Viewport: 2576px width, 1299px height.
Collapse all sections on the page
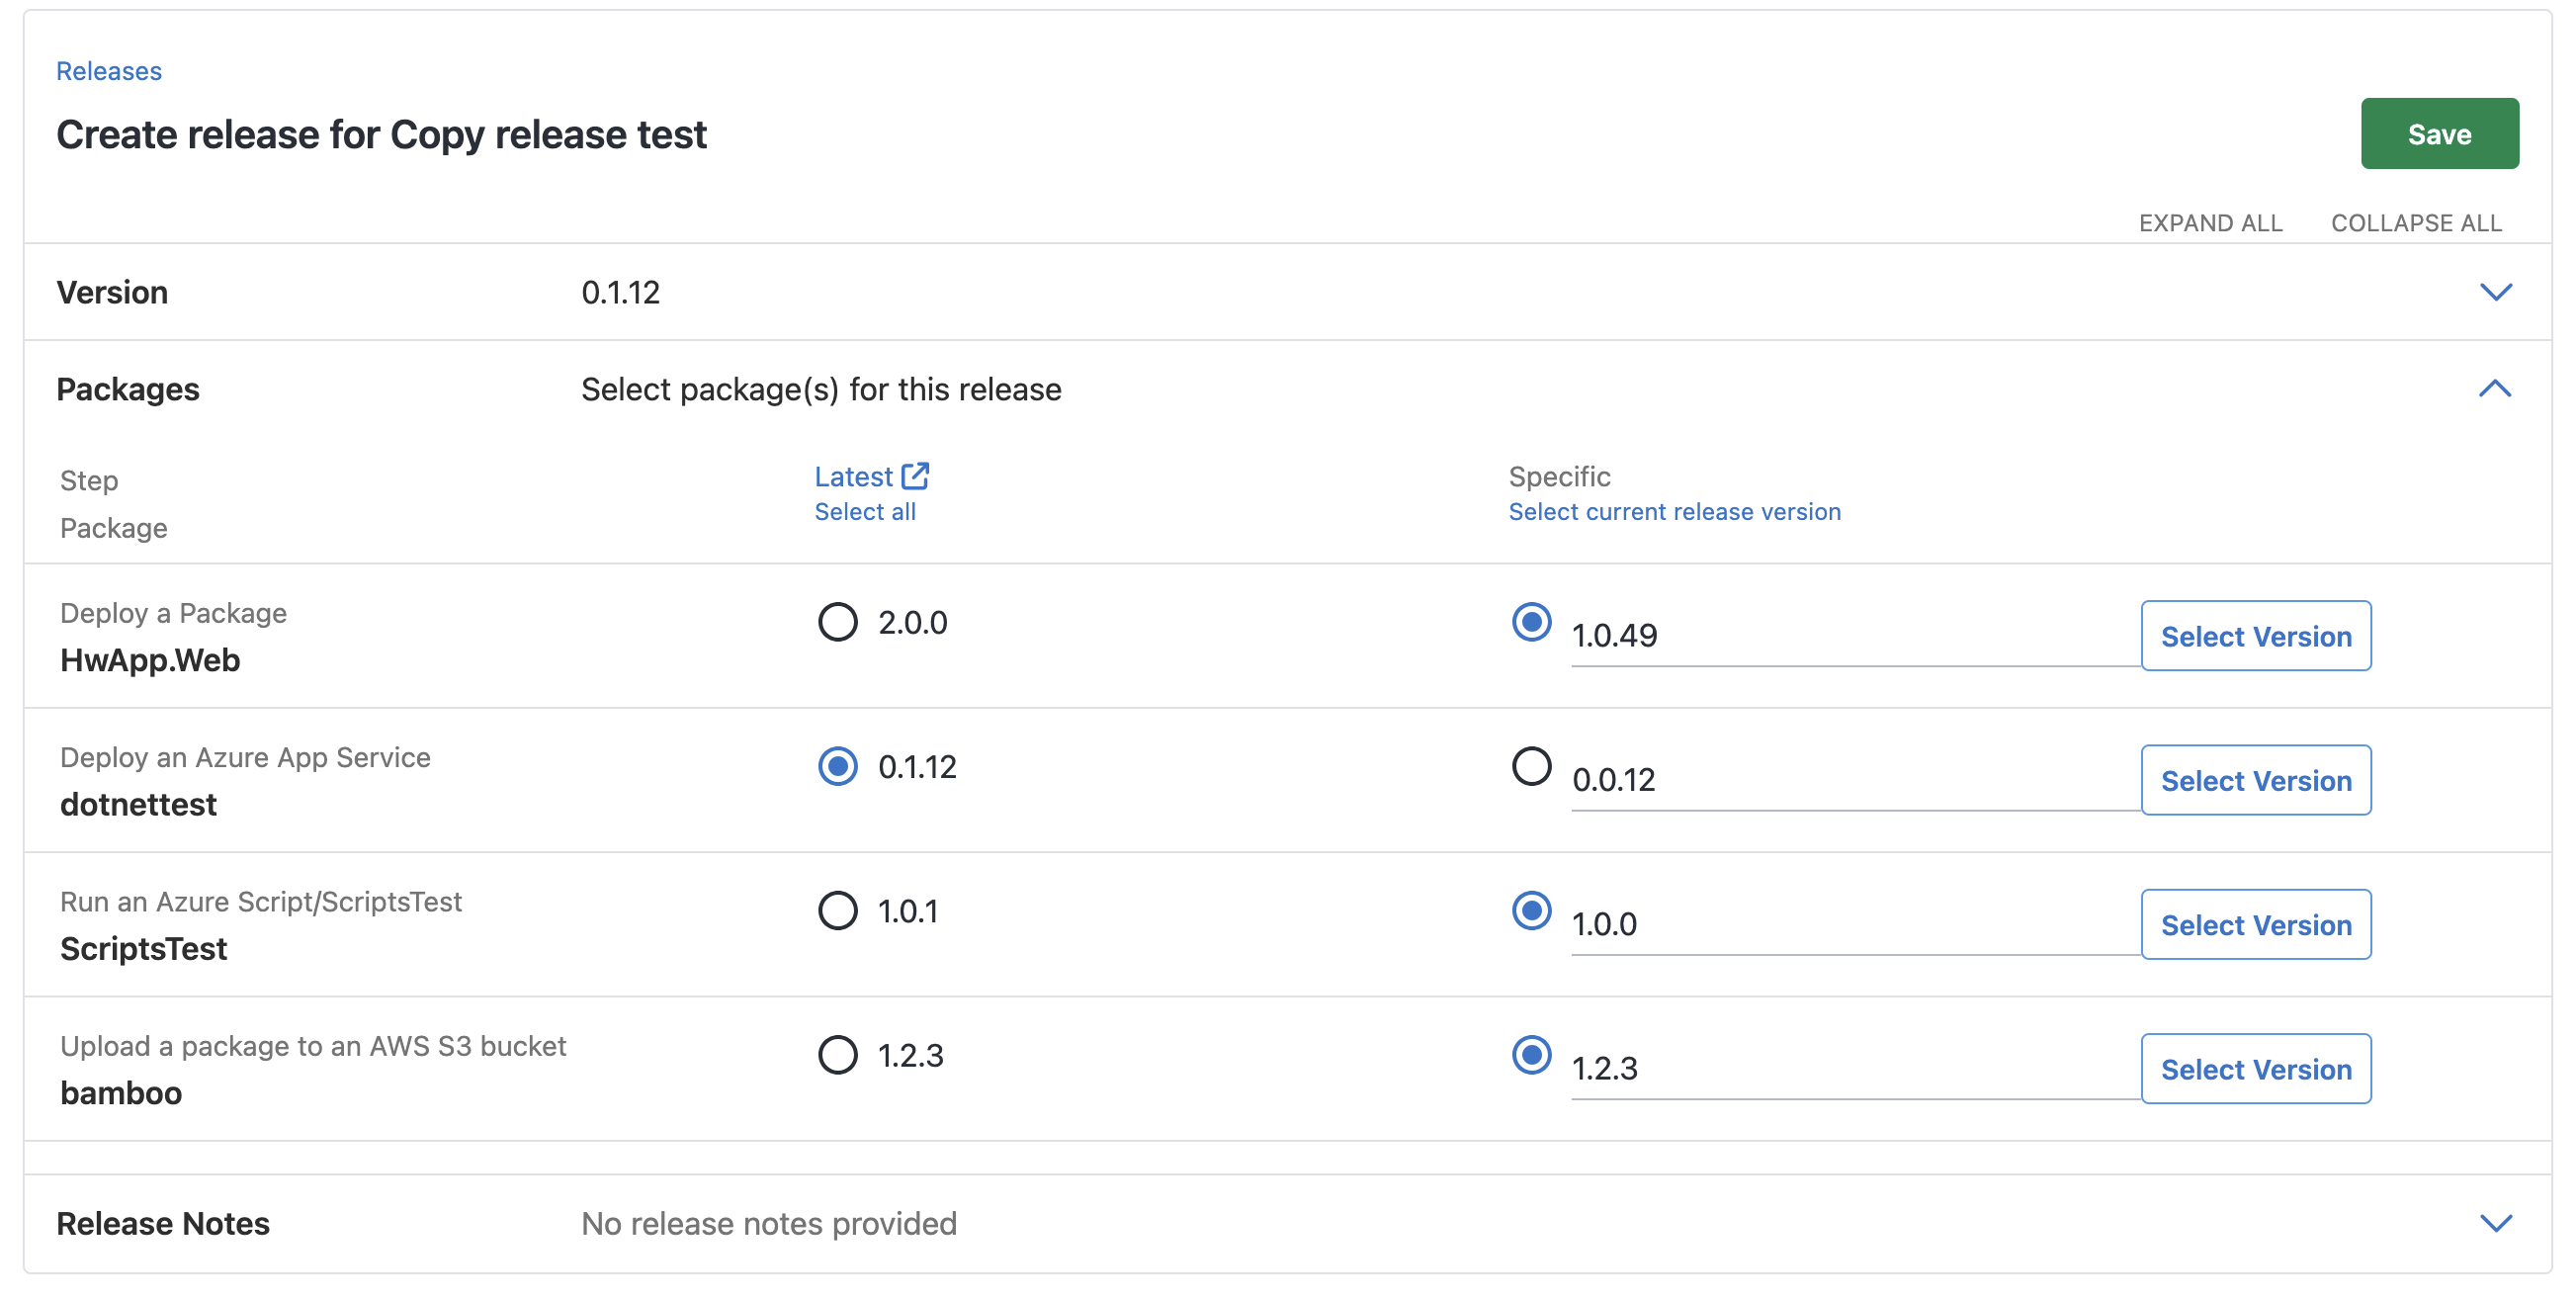point(2417,222)
